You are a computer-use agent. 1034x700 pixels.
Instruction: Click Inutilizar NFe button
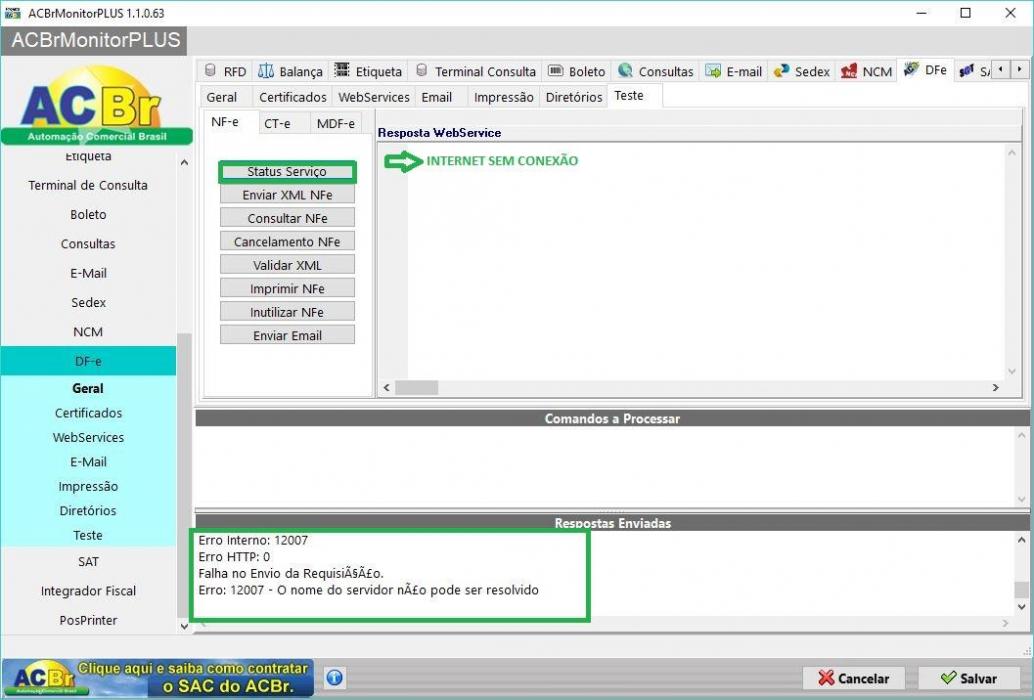[287, 312]
